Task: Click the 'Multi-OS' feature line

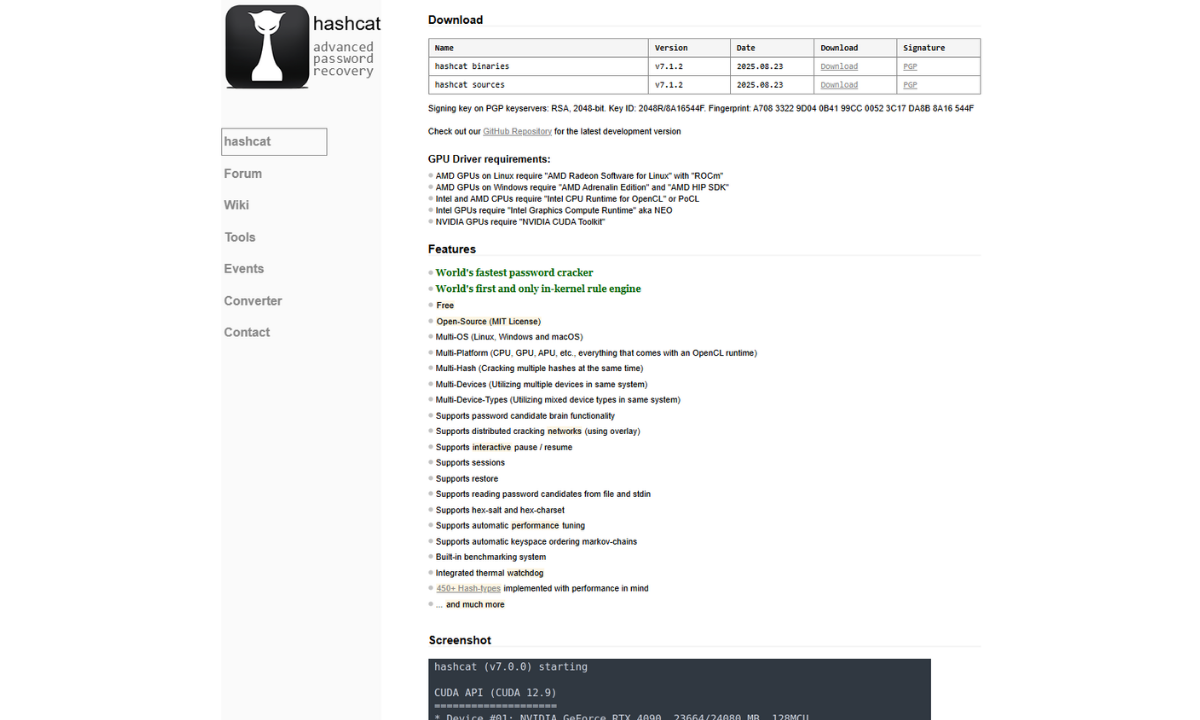Action: 509,337
